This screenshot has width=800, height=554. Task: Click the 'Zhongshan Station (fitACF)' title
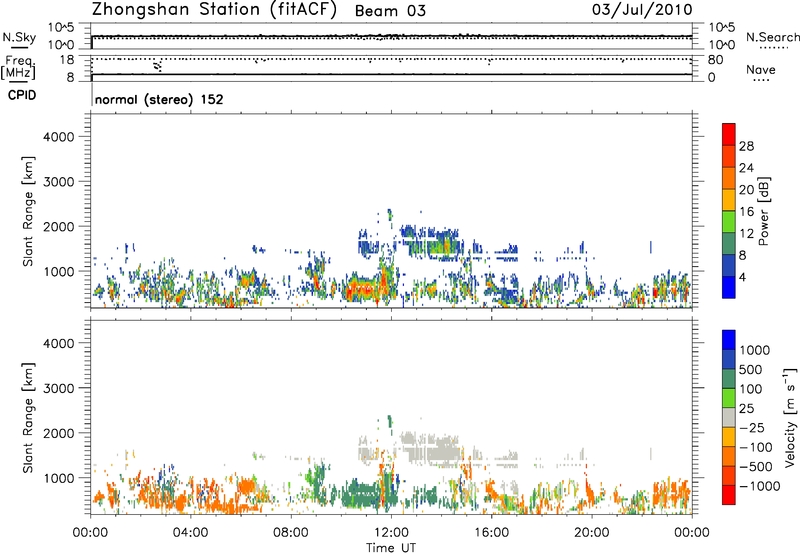(214, 10)
